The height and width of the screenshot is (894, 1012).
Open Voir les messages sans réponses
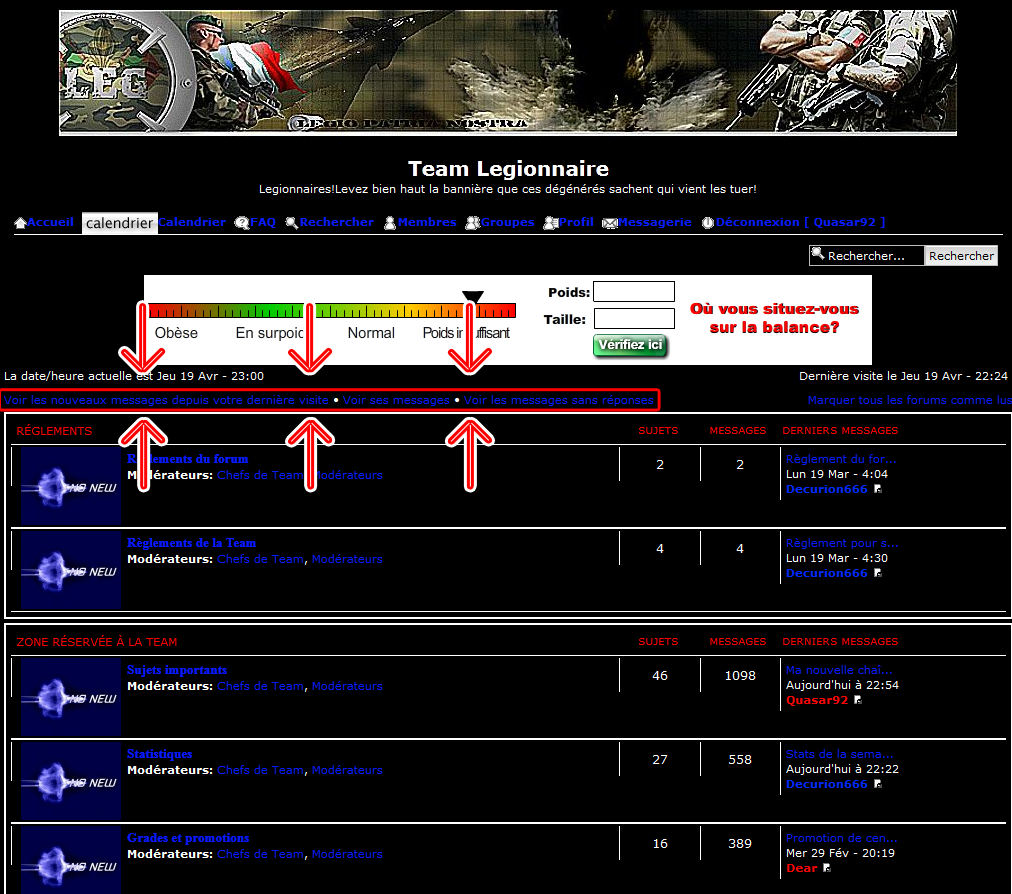pyautogui.click(x=559, y=400)
